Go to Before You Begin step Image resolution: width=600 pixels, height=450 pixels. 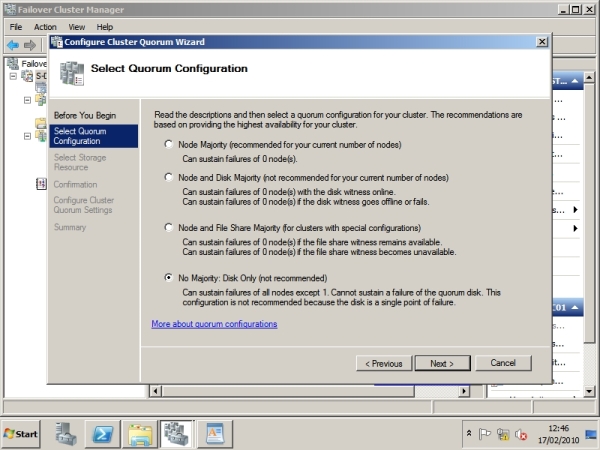85,115
